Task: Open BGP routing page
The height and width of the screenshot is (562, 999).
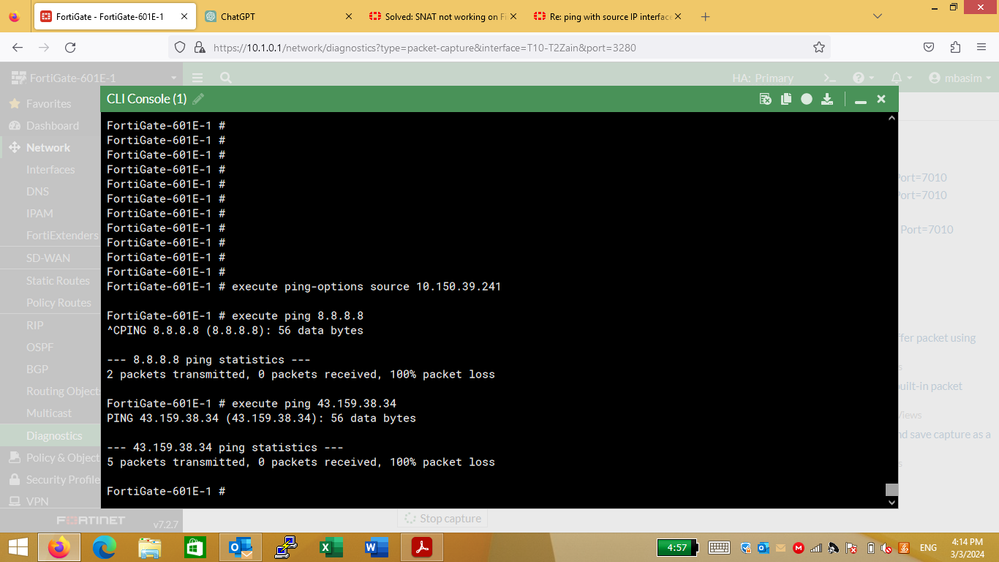Action: point(37,369)
